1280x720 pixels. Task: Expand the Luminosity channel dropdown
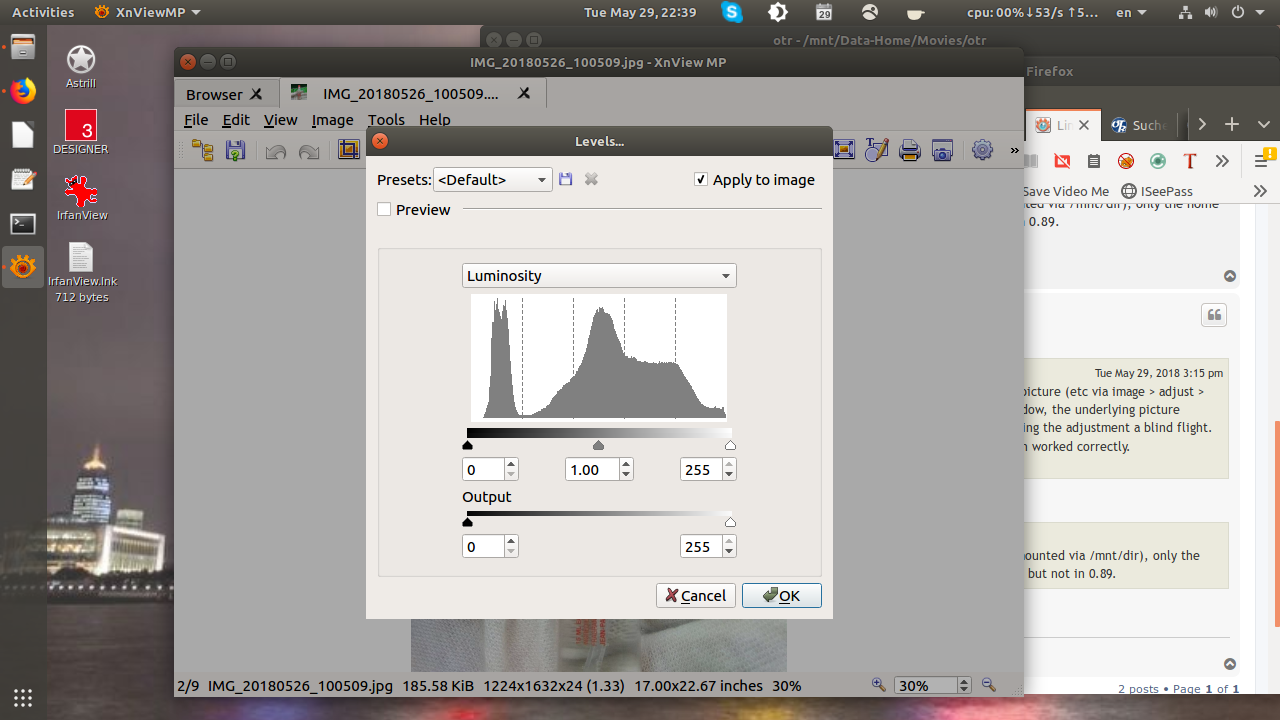(x=598, y=276)
